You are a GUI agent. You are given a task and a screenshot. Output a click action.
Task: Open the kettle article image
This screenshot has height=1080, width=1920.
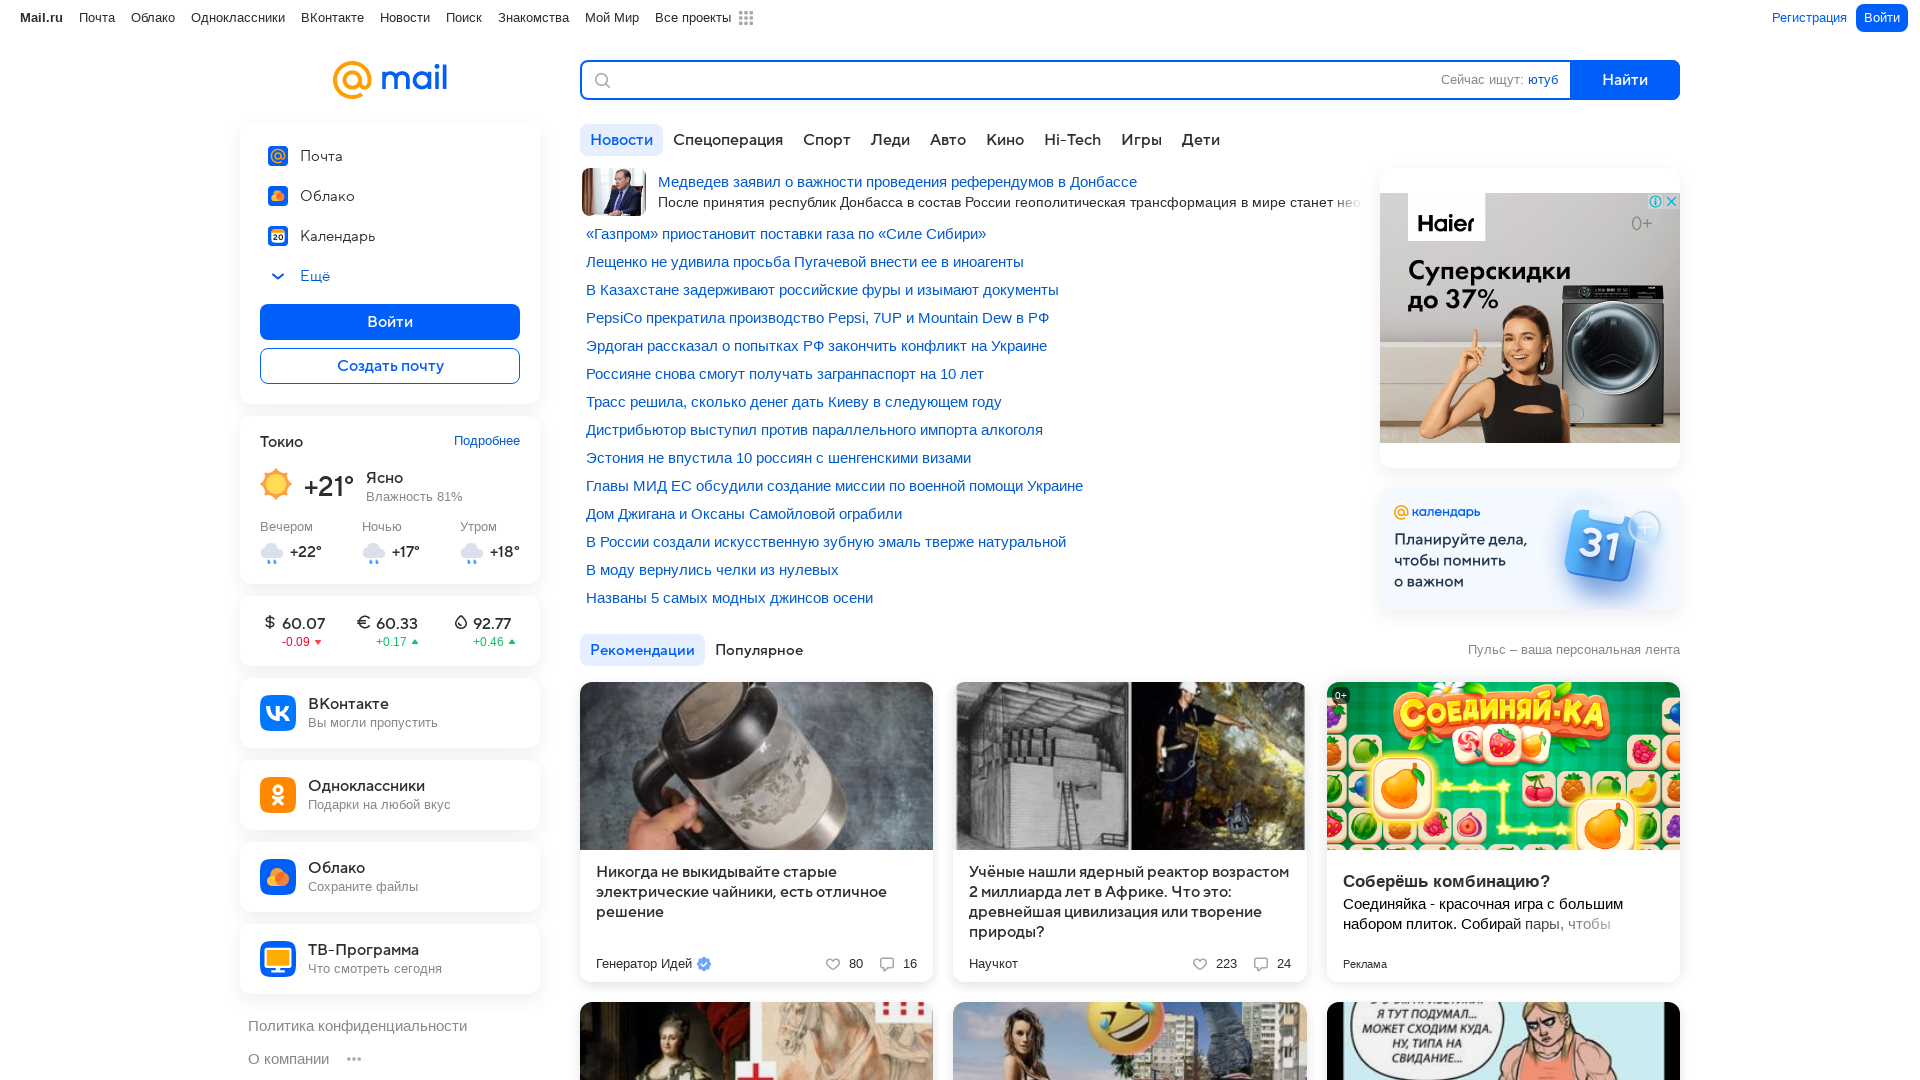point(756,766)
